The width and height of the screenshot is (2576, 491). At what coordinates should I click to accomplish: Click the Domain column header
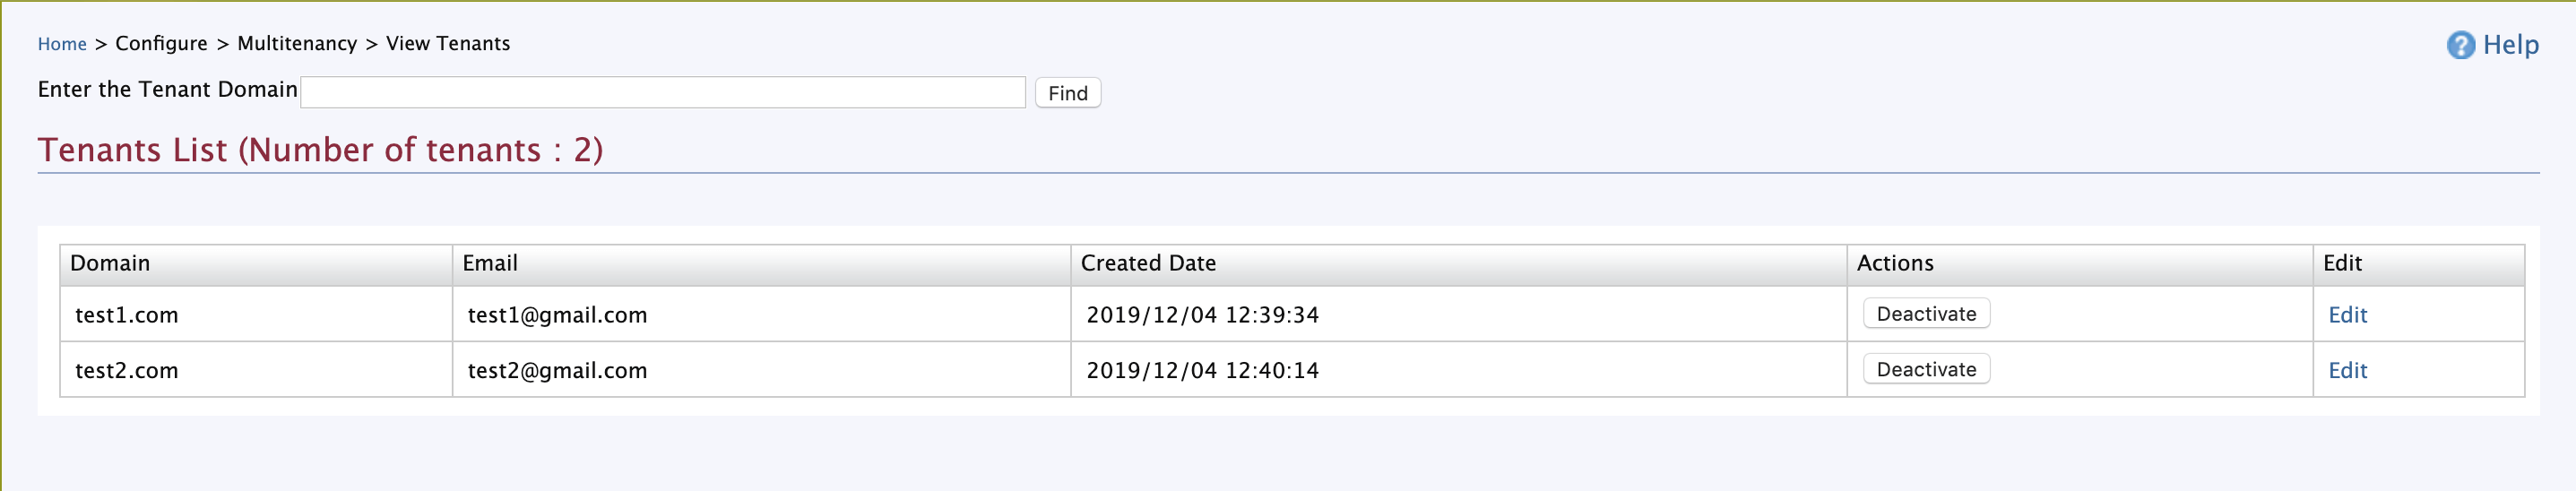[x=110, y=264]
